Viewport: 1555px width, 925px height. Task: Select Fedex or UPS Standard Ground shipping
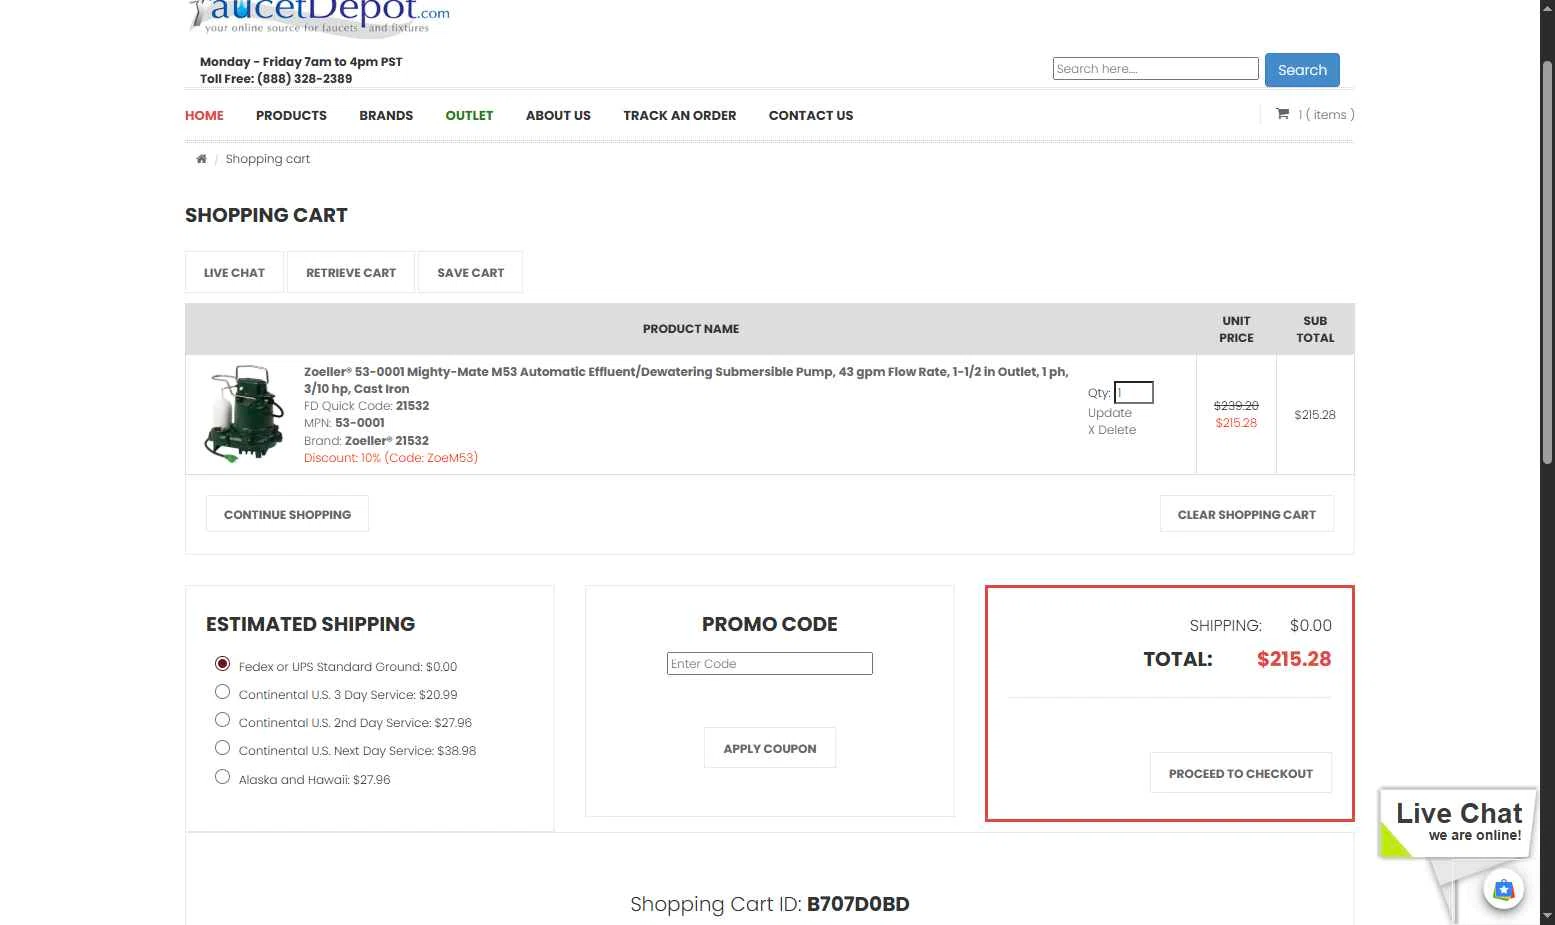222,664
